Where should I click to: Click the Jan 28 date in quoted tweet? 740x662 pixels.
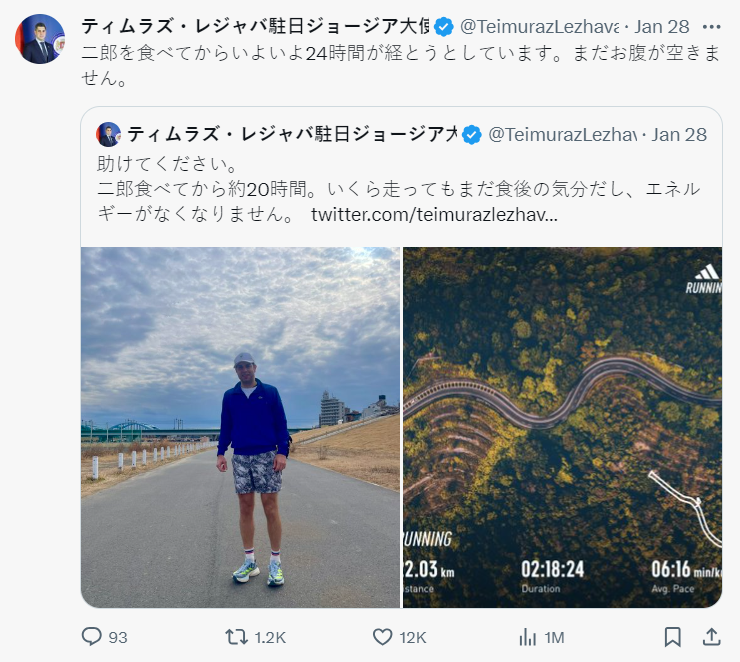coord(679,135)
